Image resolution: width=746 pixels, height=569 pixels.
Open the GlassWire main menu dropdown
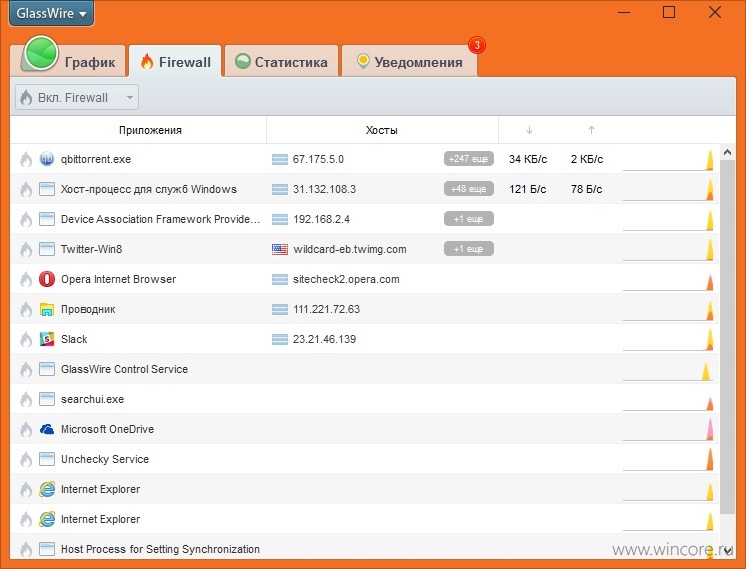[x=51, y=13]
